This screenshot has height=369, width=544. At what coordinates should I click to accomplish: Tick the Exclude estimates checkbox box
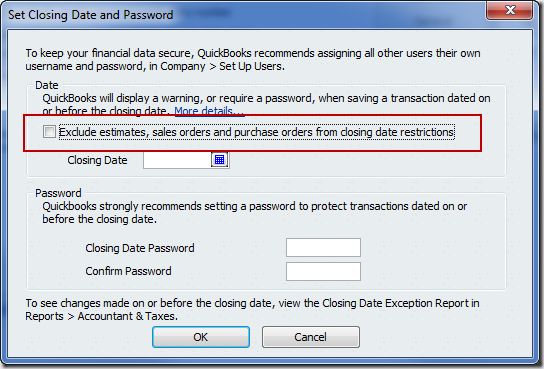coord(49,132)
